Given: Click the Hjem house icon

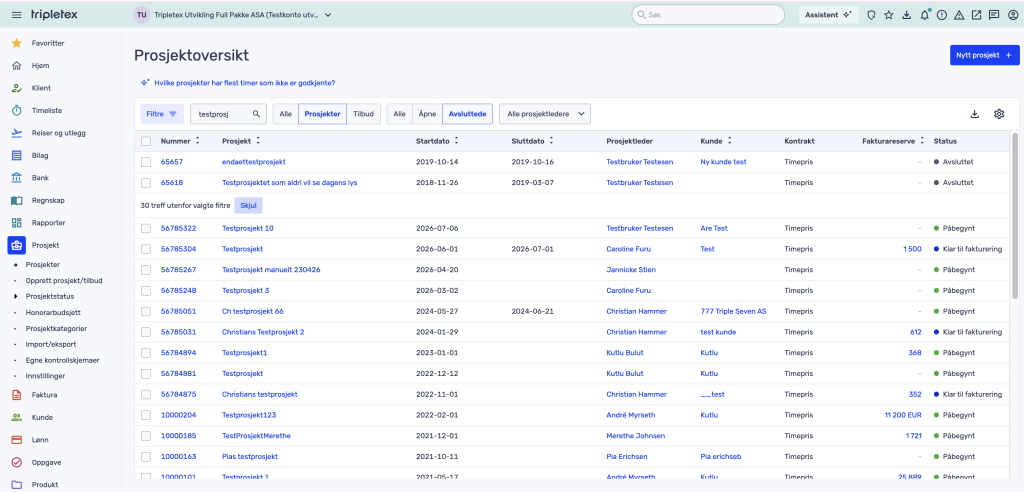Looking at the screenshot, I should (x=17, y=65).
